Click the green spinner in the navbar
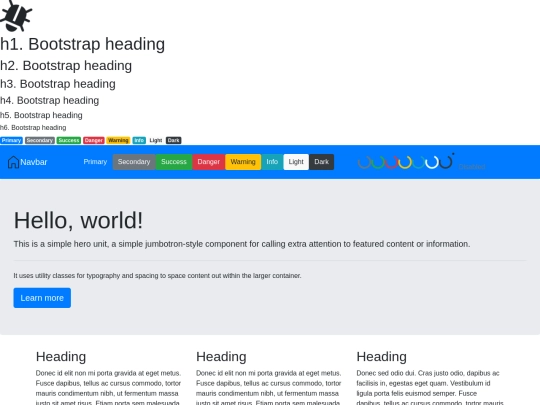Viewport: 540px width, 405px height. 378,162
